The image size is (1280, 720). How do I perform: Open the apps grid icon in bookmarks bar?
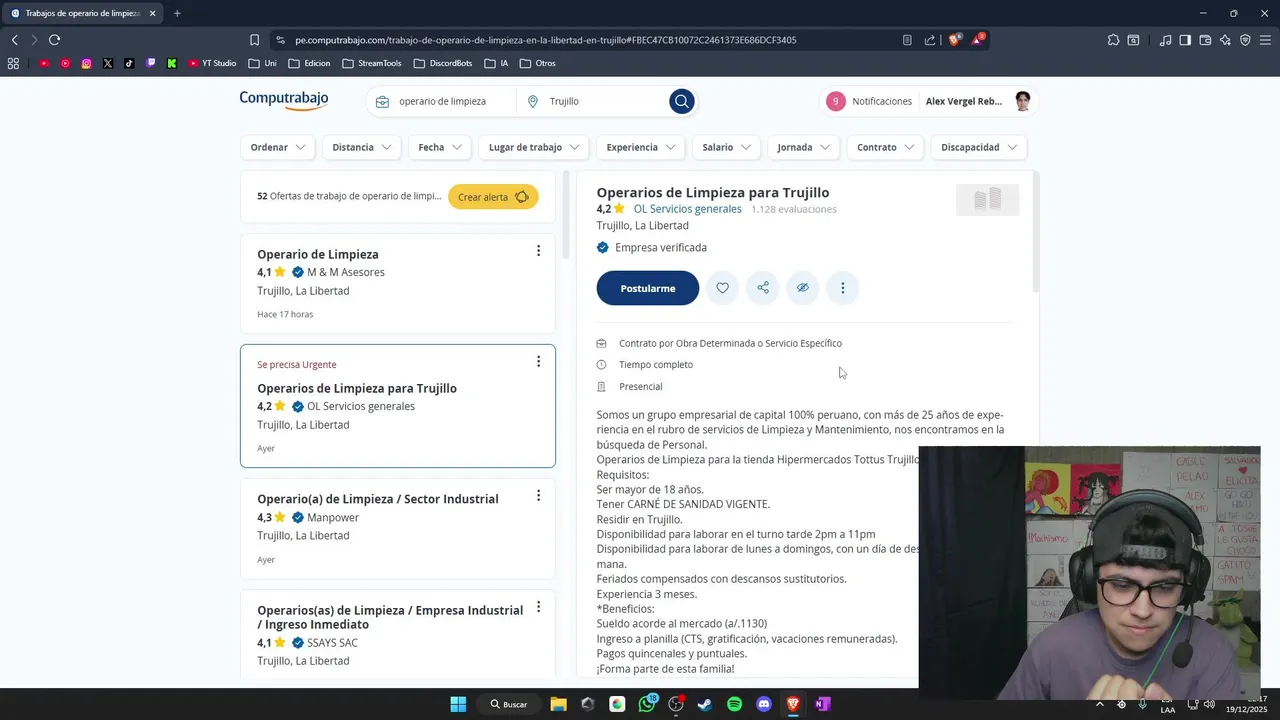click(13, 63)
